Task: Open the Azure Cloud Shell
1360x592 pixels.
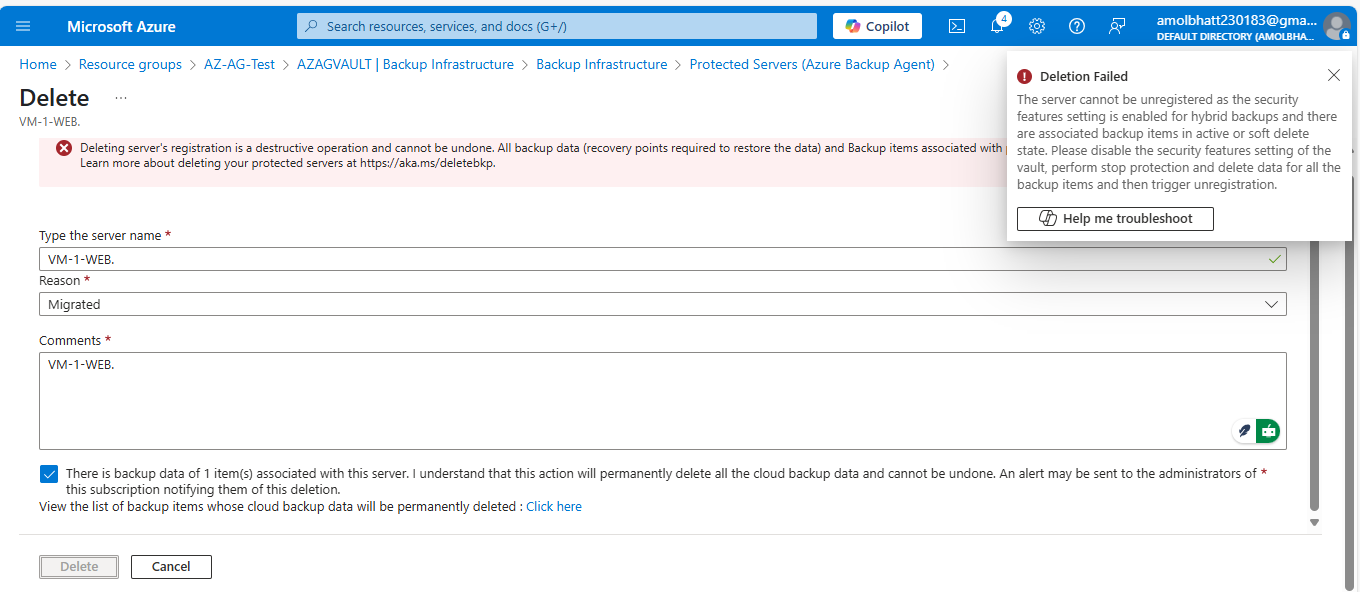Action: coord(956,26)
